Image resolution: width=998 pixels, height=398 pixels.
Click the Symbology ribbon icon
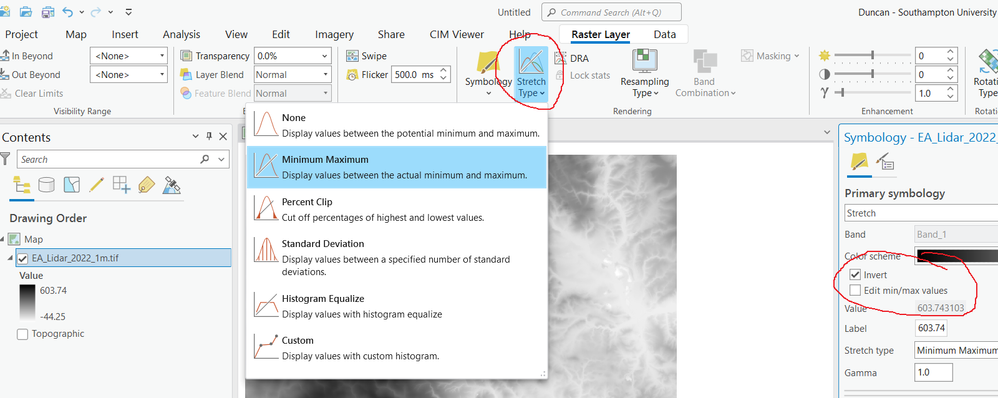tap(488, 74)
